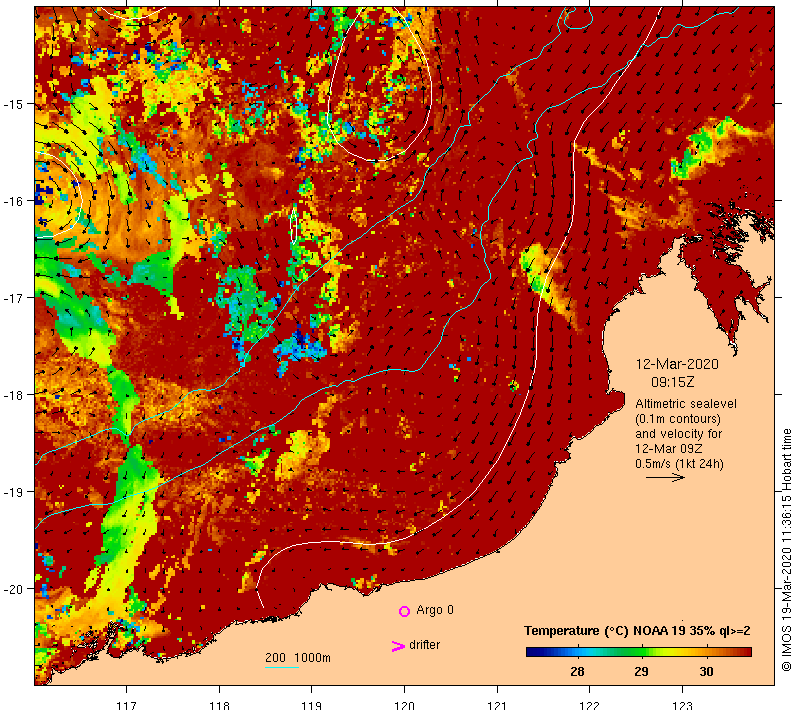Click the '117' longitude axis label

(127, 705)
